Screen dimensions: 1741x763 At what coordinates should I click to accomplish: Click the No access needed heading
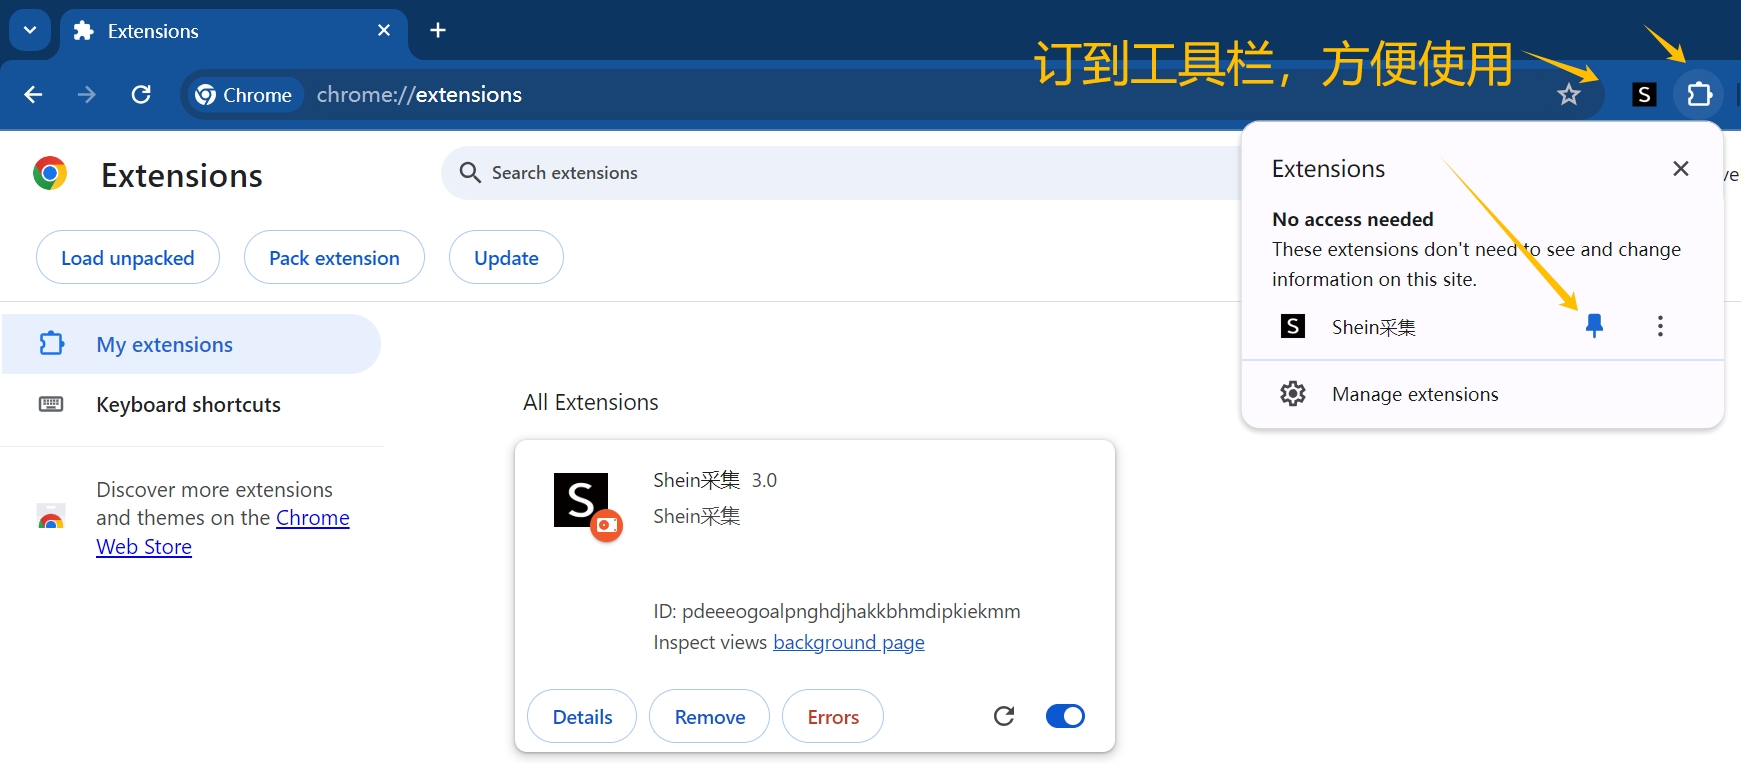pyautogui.click(x=1352, y=219)
